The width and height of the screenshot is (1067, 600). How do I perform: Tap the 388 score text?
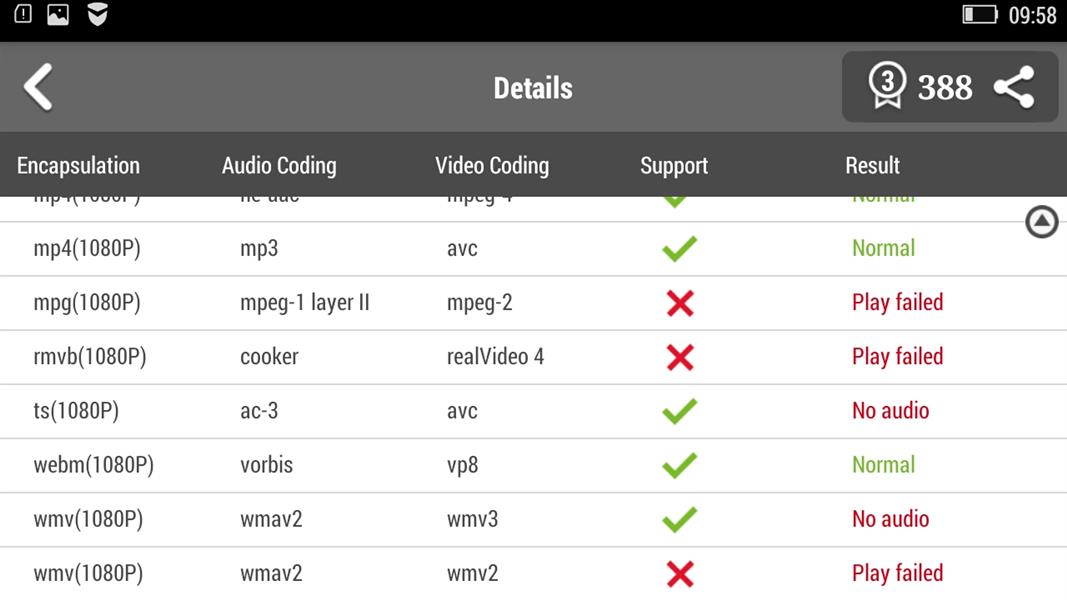pyautogui.click(x=944, y=88)
